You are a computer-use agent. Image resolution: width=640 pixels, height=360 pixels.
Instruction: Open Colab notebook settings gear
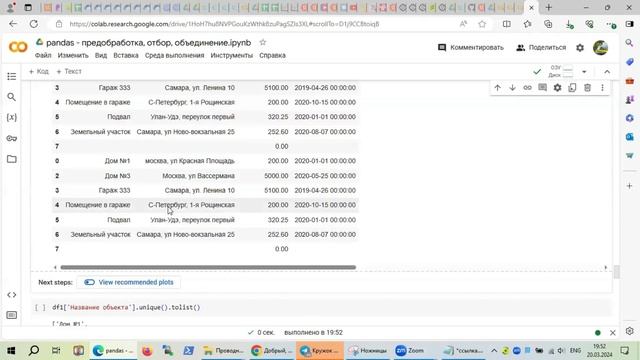tap(580, 48)
